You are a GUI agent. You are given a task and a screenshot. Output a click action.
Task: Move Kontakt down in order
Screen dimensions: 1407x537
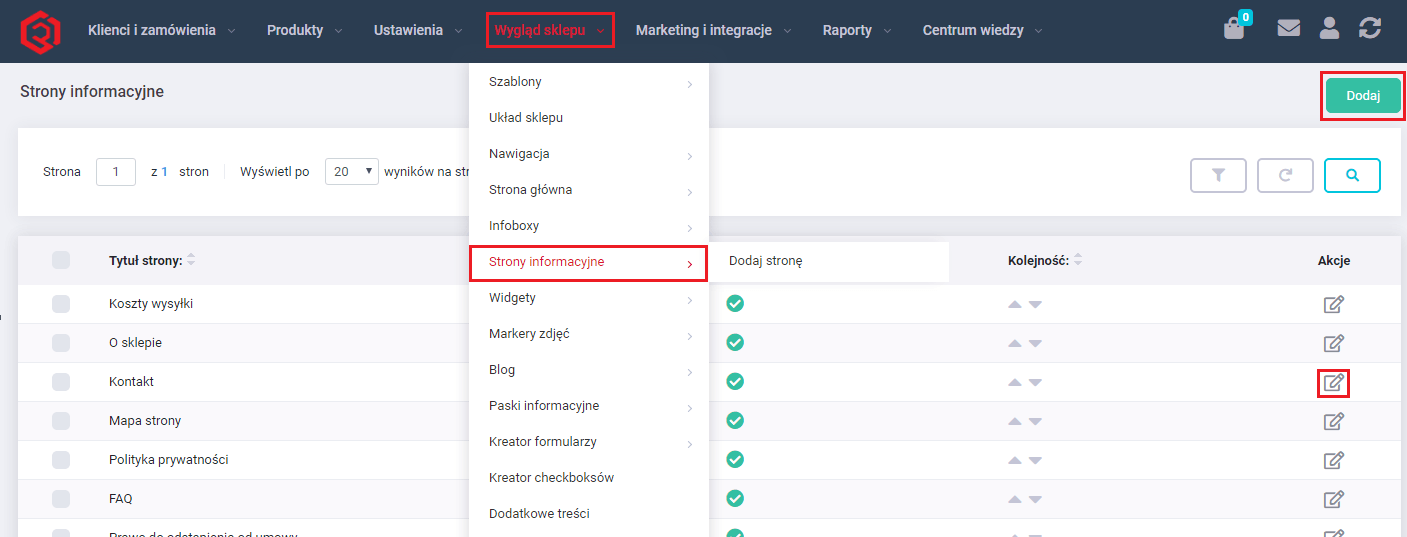(x=1035, y=382)
